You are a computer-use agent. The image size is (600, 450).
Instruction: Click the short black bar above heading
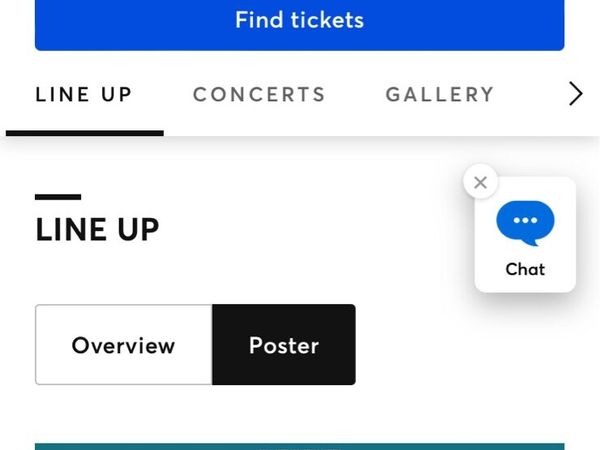[58, 197]
